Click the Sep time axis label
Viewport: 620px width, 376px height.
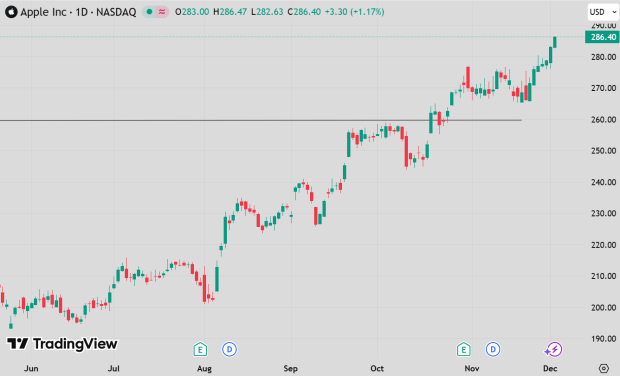[x=291, y=368]
